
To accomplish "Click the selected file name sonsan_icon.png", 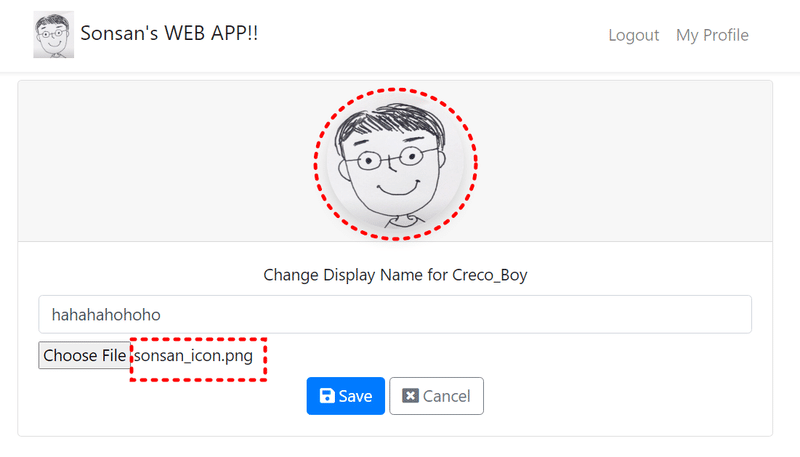I will tap(193, 356).
